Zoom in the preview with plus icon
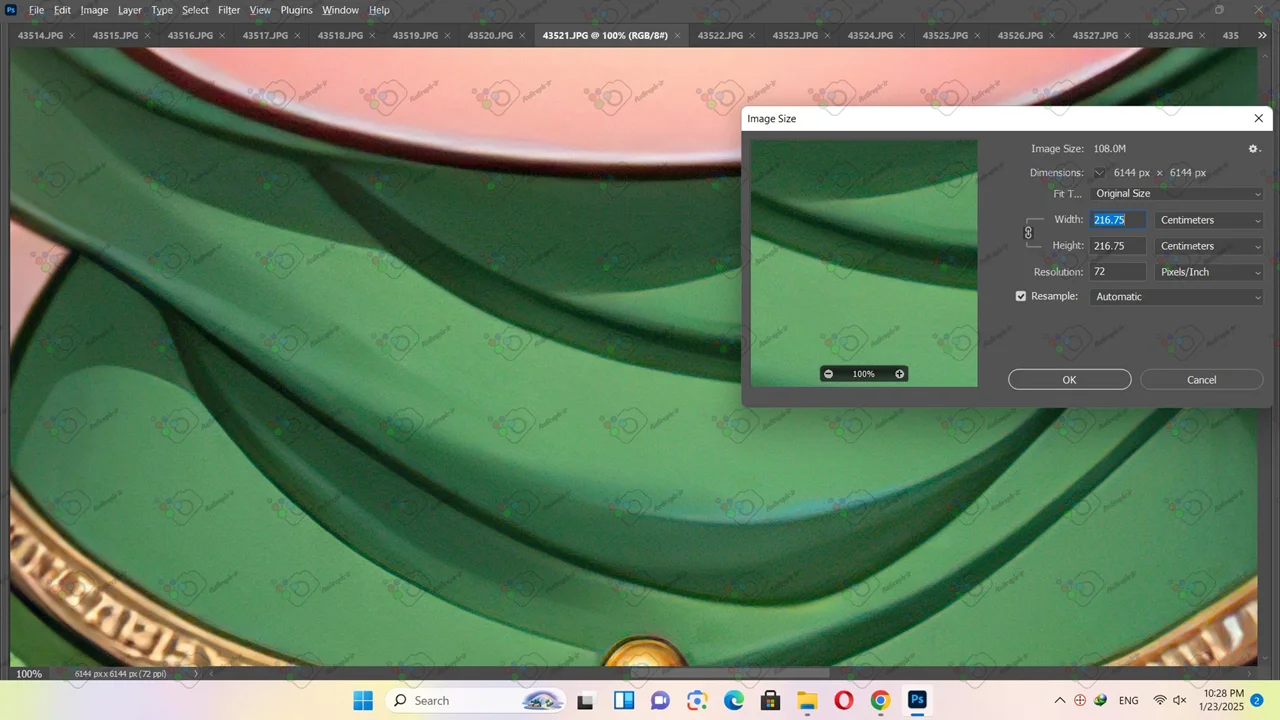1280x720 pixels. pyautogui.click(x=900, y=374)
